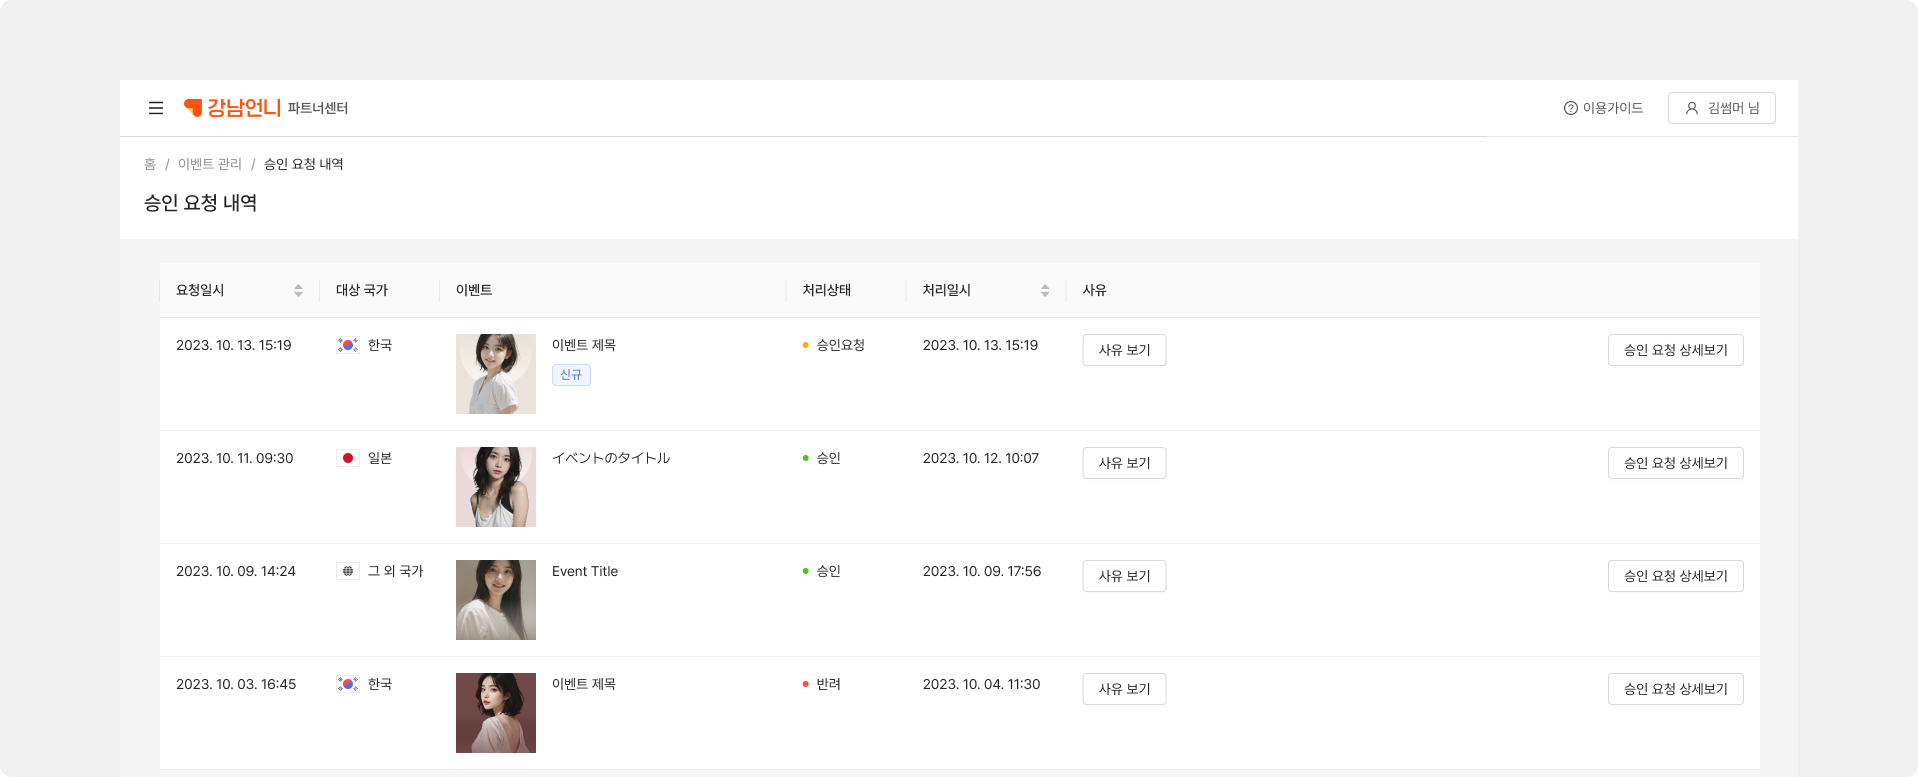Go to 홈 in the breadcrumb
This screenshot has width=1918, height=777.
[150, 164]
